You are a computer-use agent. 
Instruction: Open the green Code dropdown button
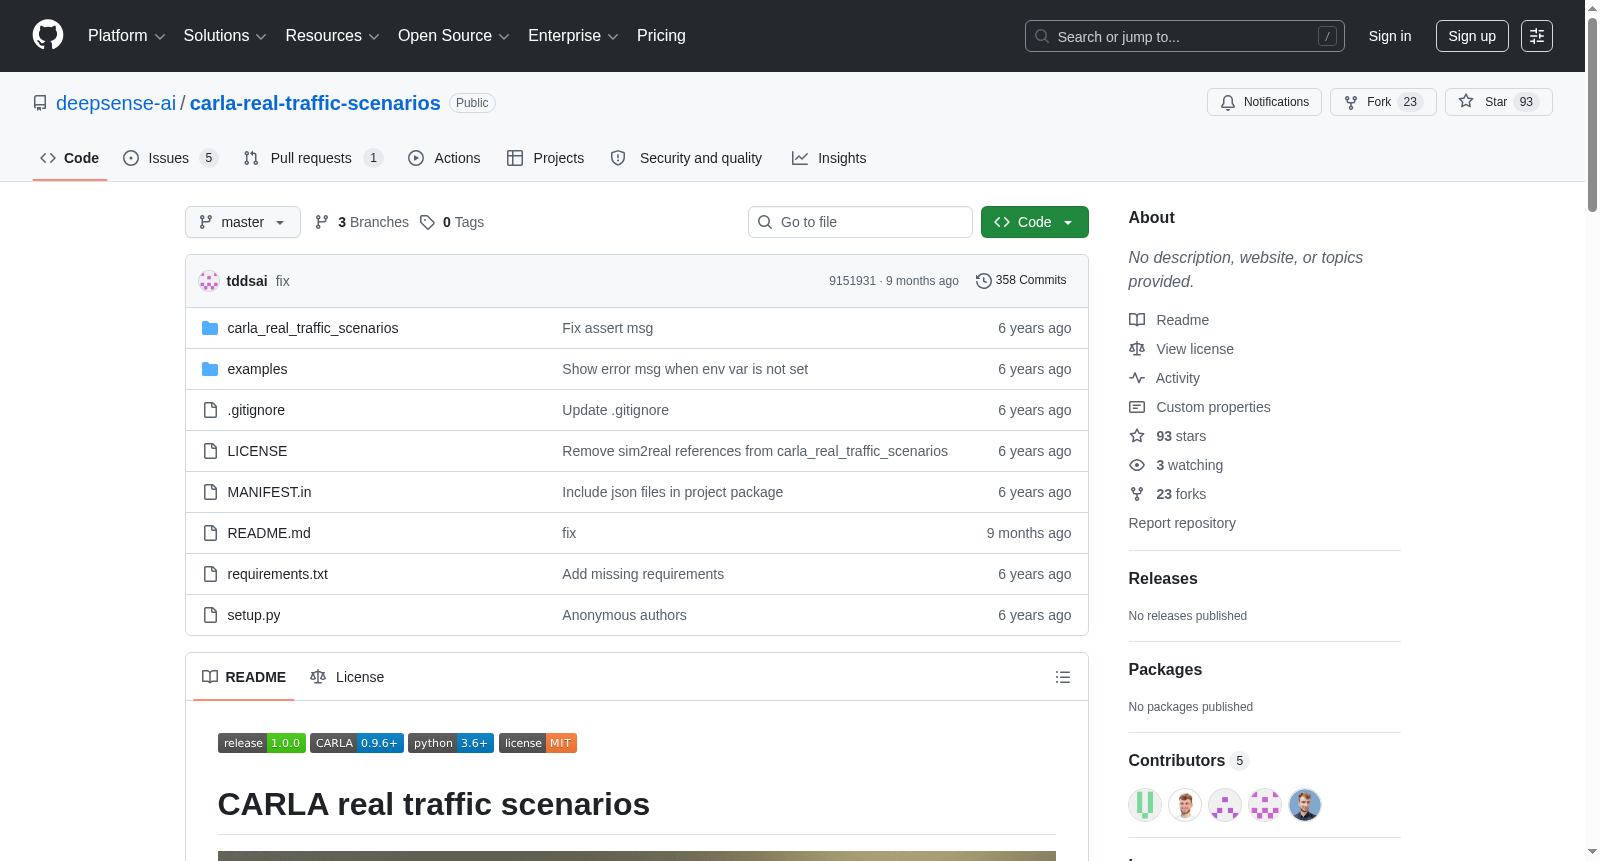pos(1035,222)
